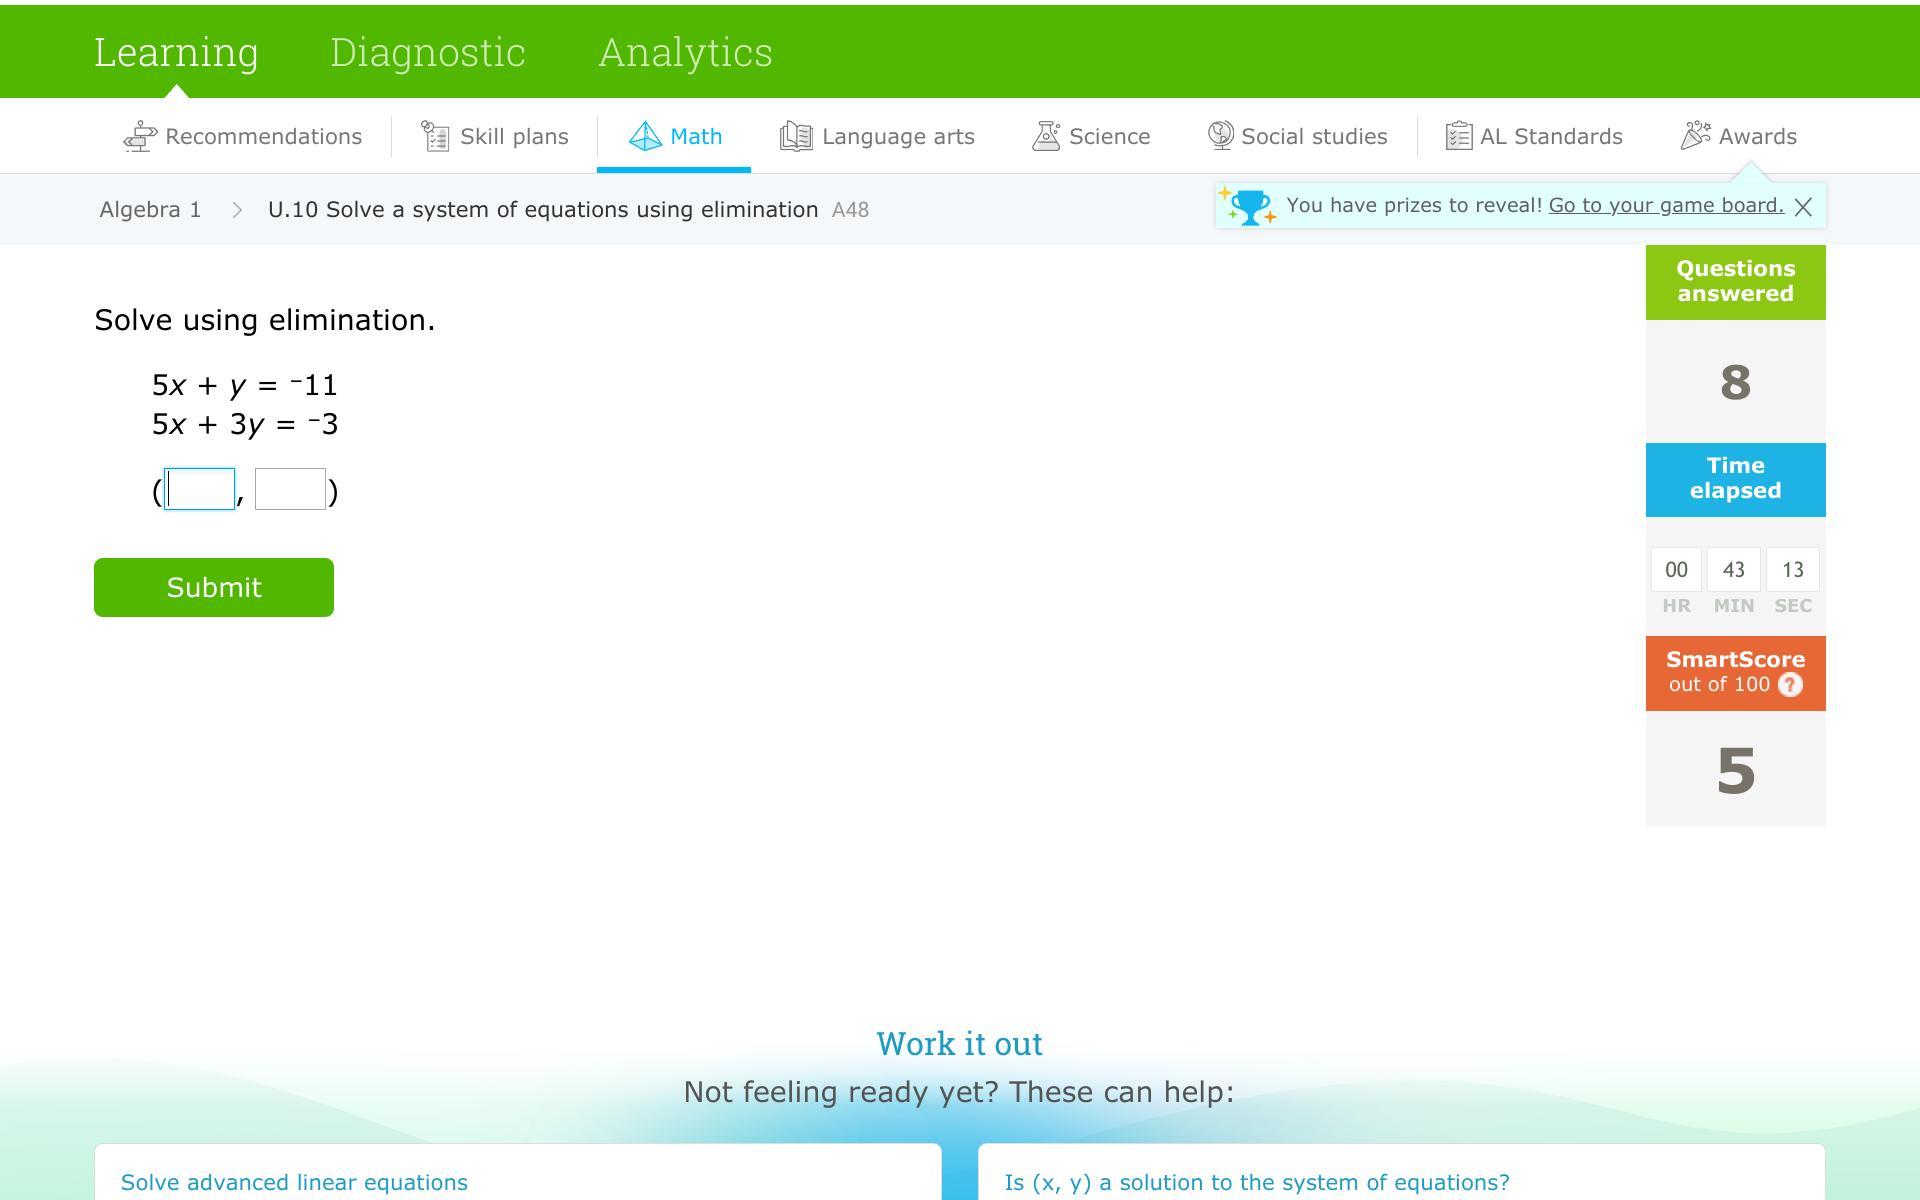Navigate to Algebra 1 breadcrumb

pos(150,210)
